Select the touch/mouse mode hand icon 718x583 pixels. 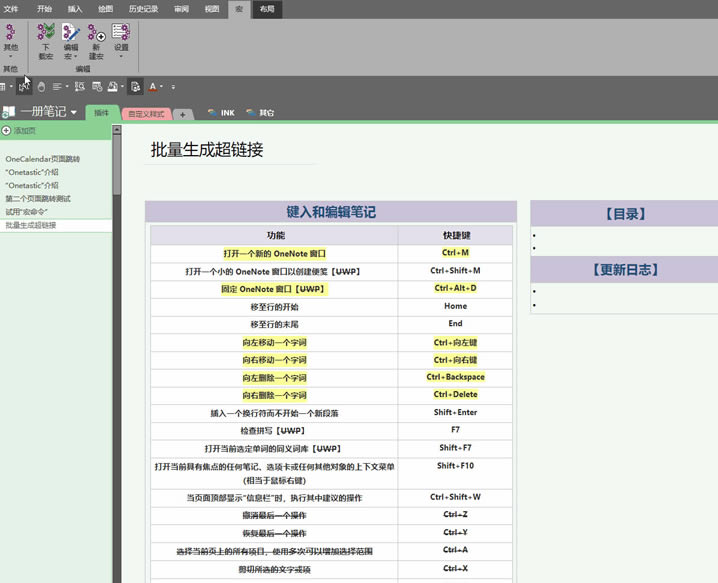[x=41, y=87]
